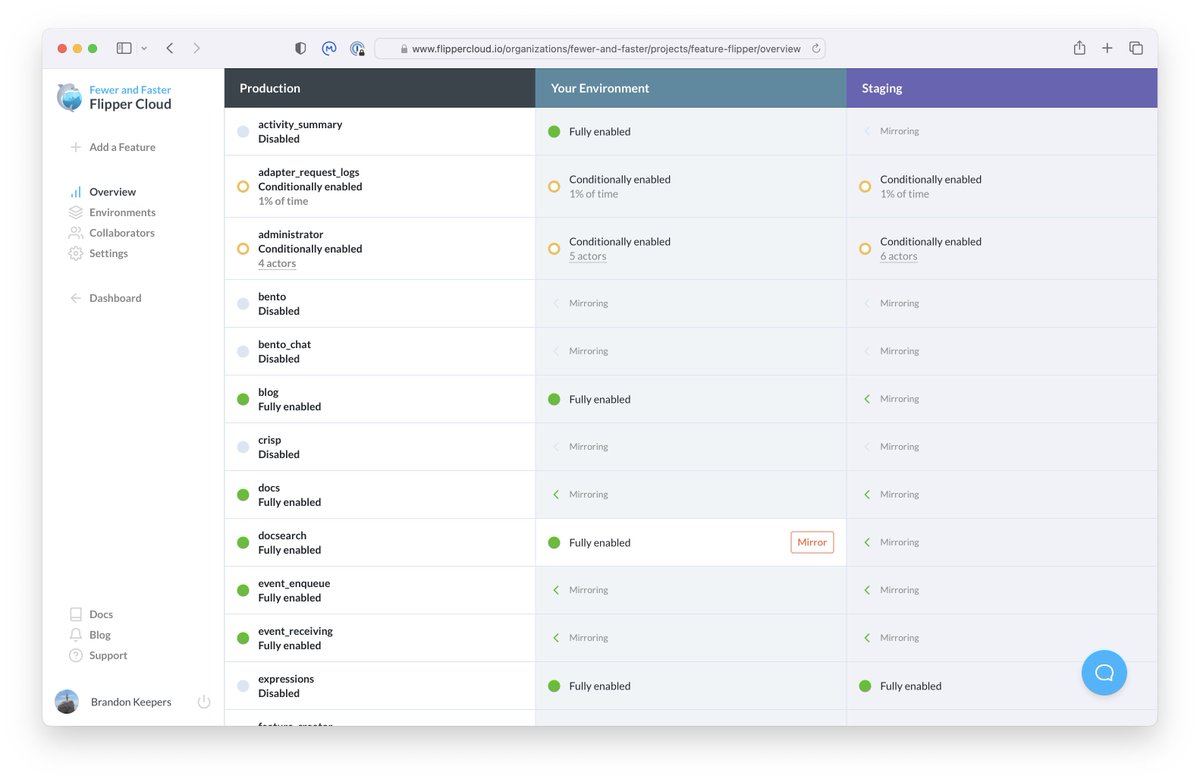Select Settings in sidebar
The image size is (1200, 782).
click(108, 253)
